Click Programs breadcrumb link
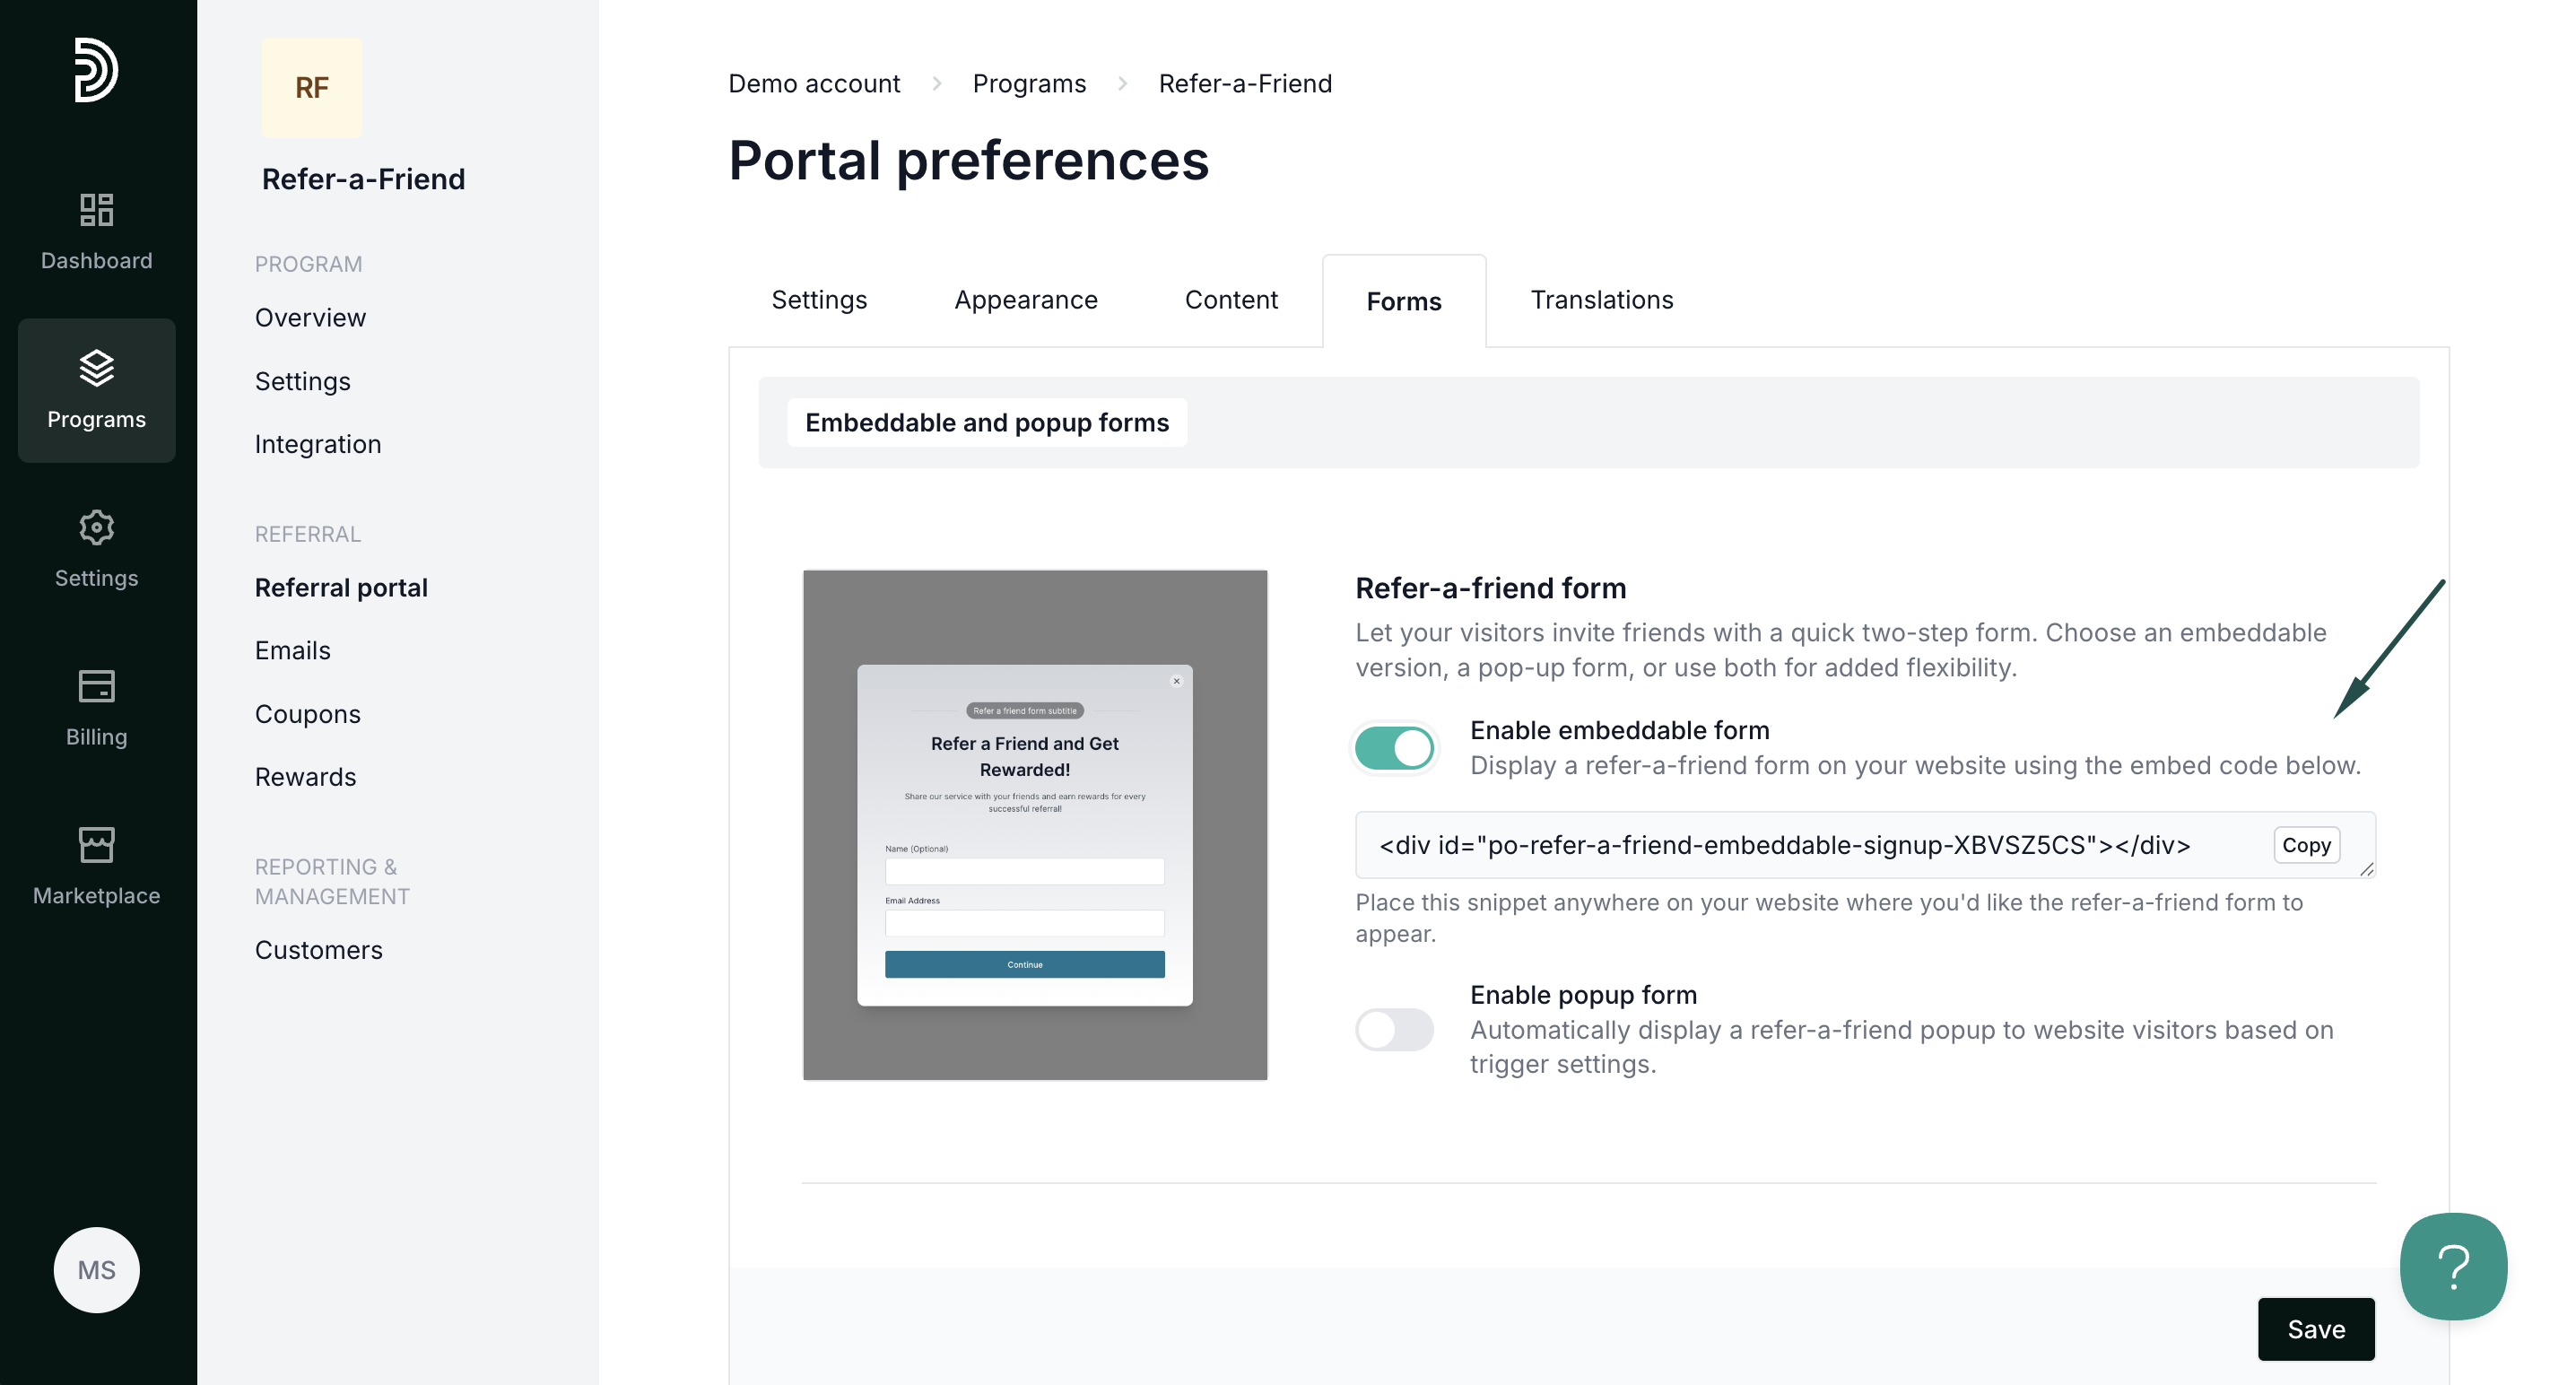Screen dimensions: 2576x1385 [x=1029, y=83]
